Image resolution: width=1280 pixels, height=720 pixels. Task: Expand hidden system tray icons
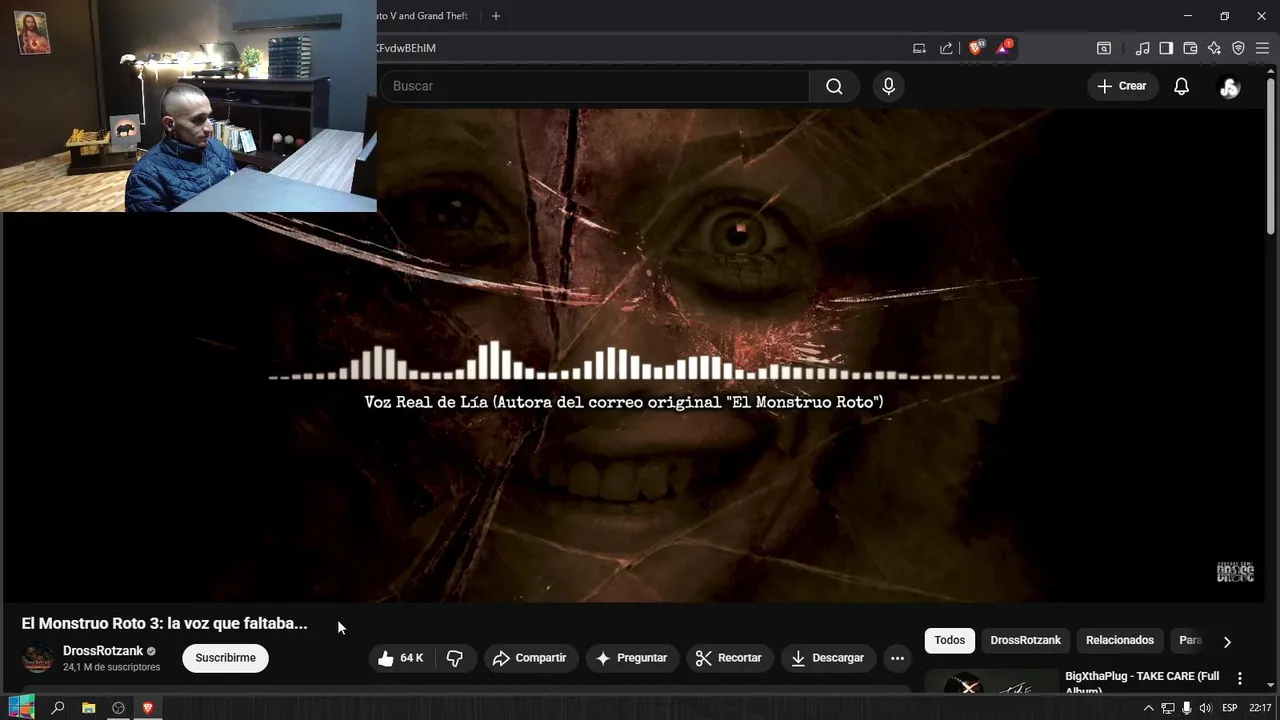coord(1148,708)
